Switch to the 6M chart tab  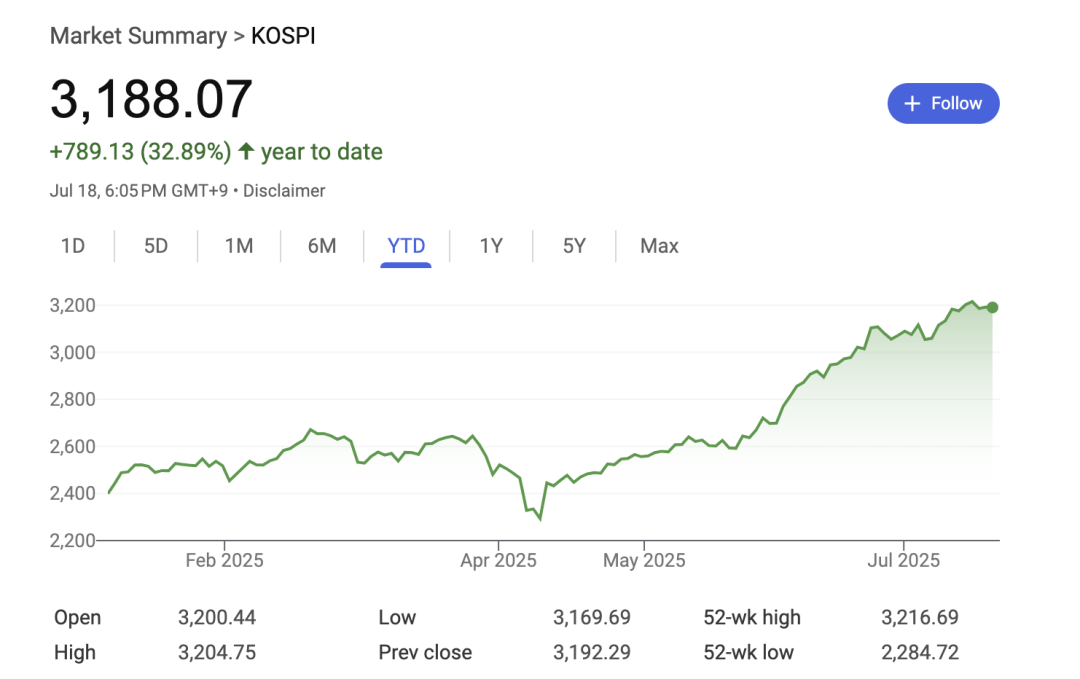[322, 246]
